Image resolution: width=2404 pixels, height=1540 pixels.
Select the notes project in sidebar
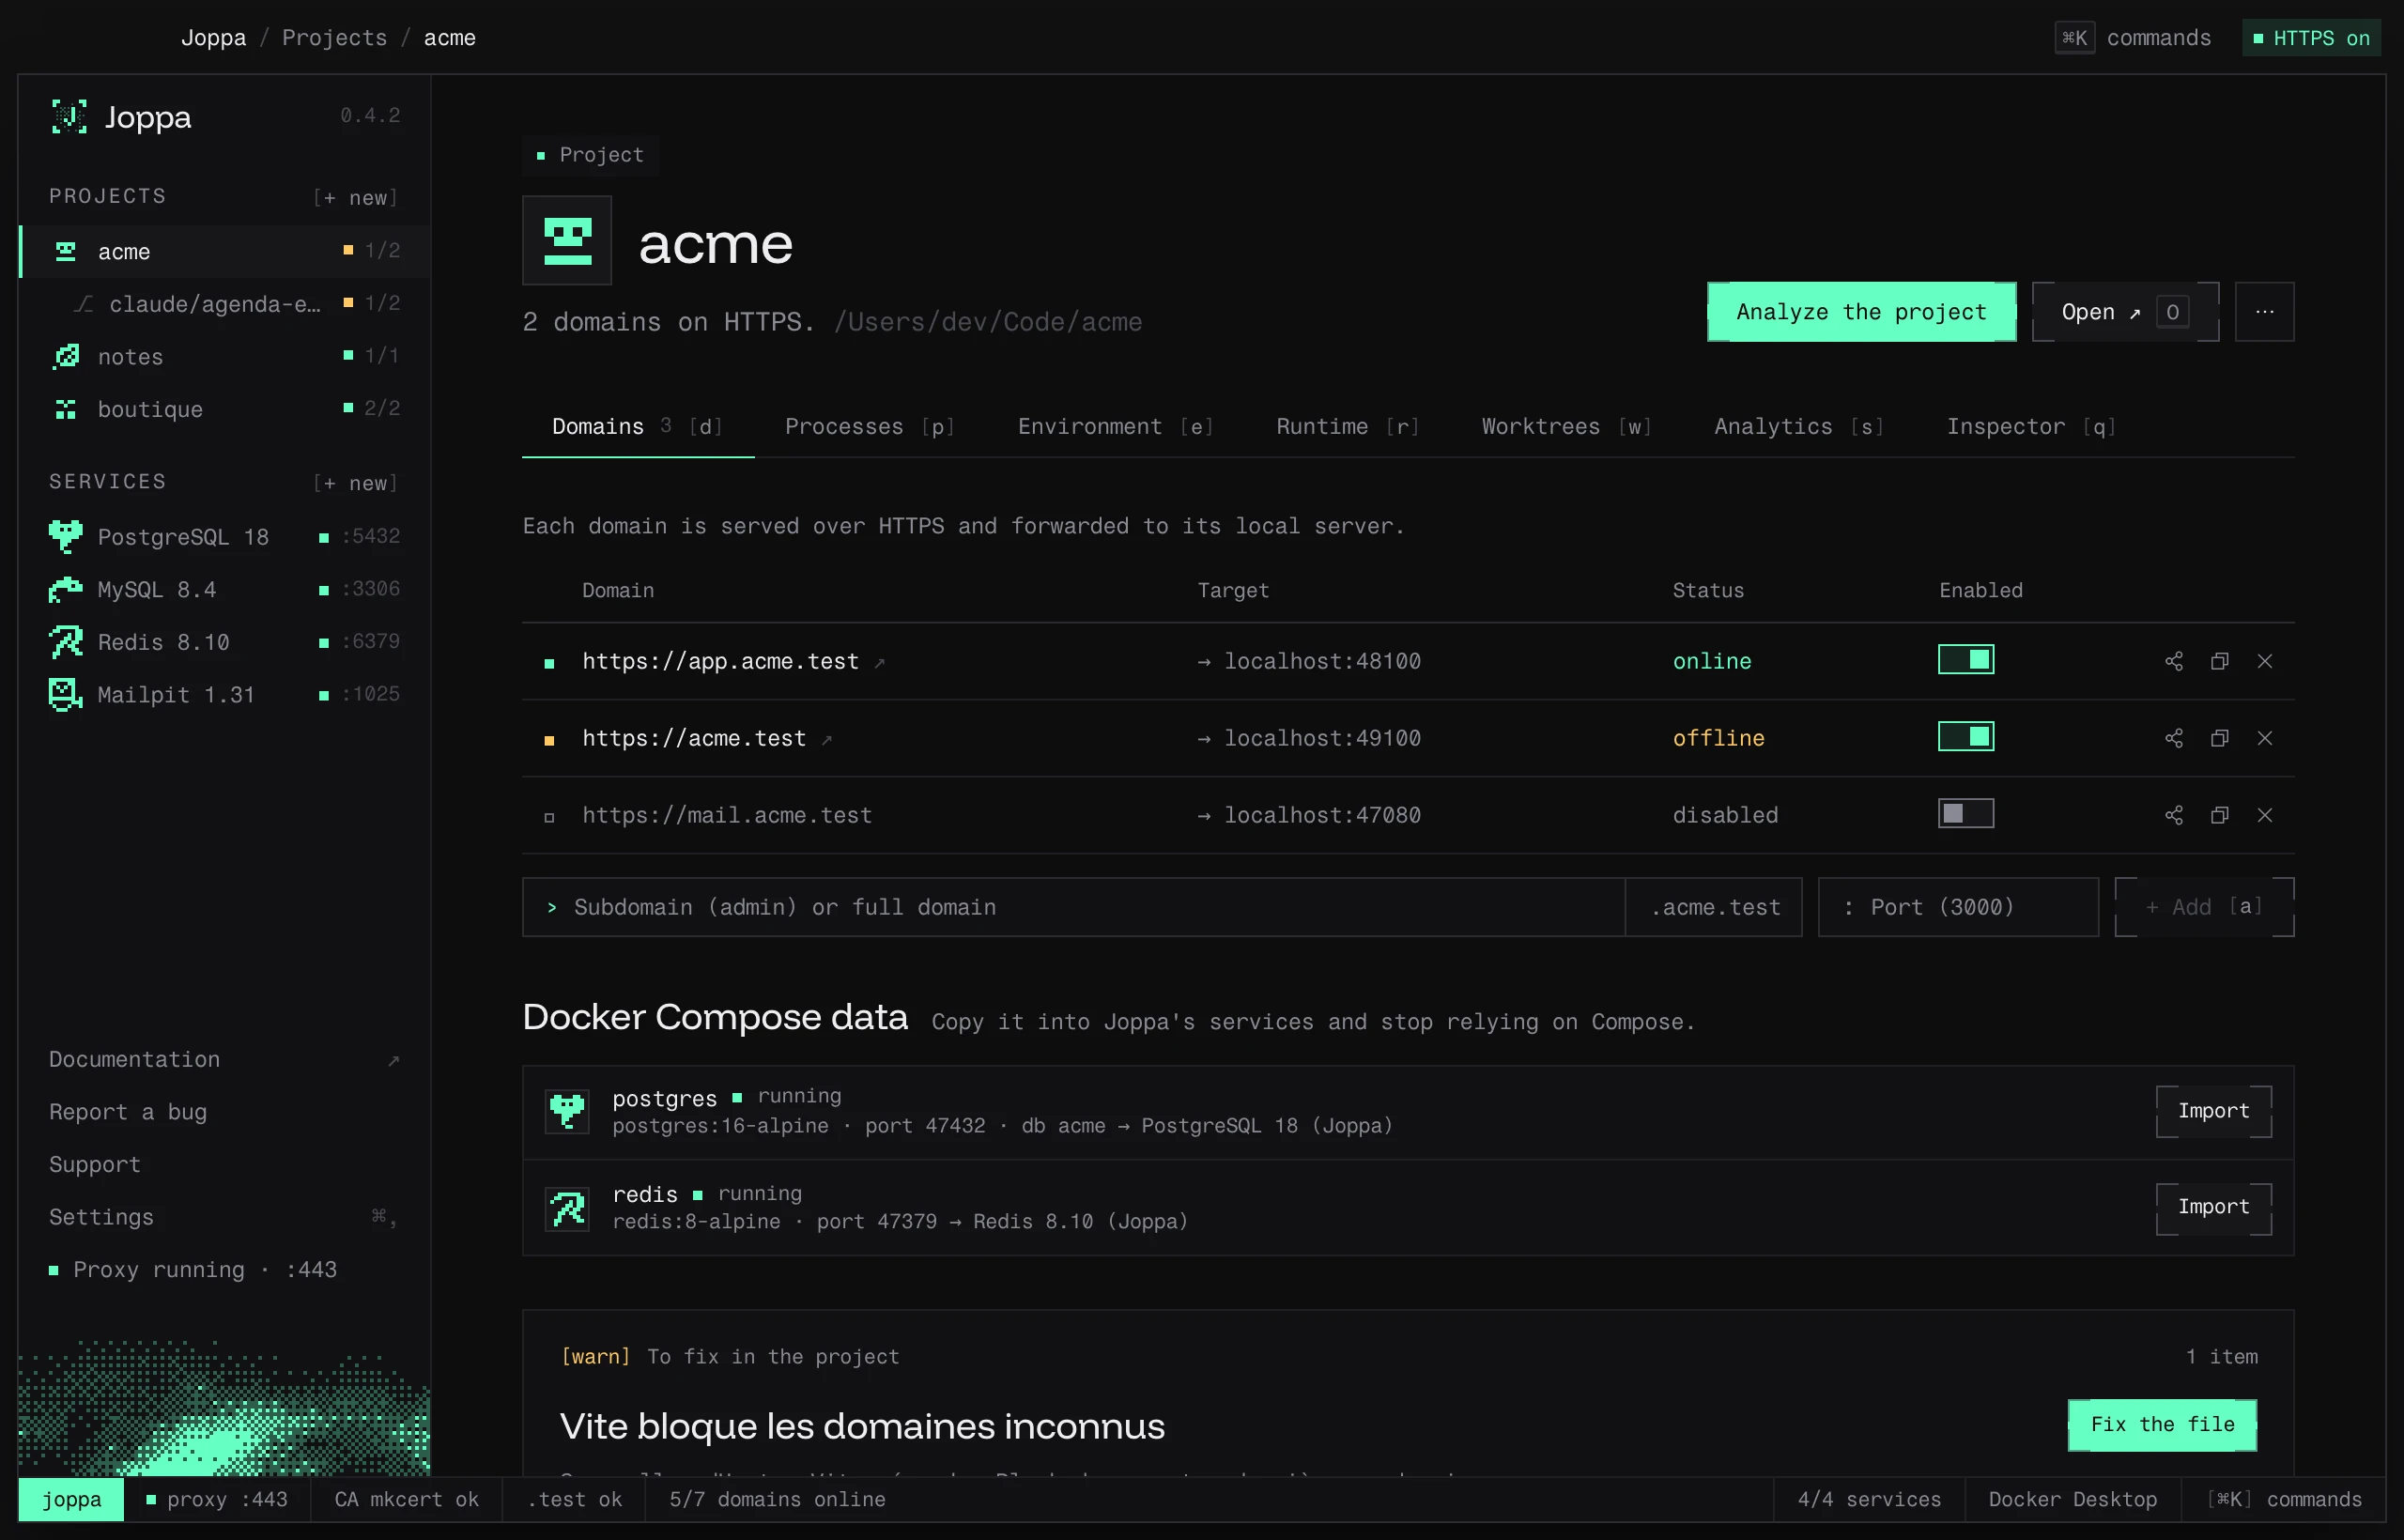(225, 356)
